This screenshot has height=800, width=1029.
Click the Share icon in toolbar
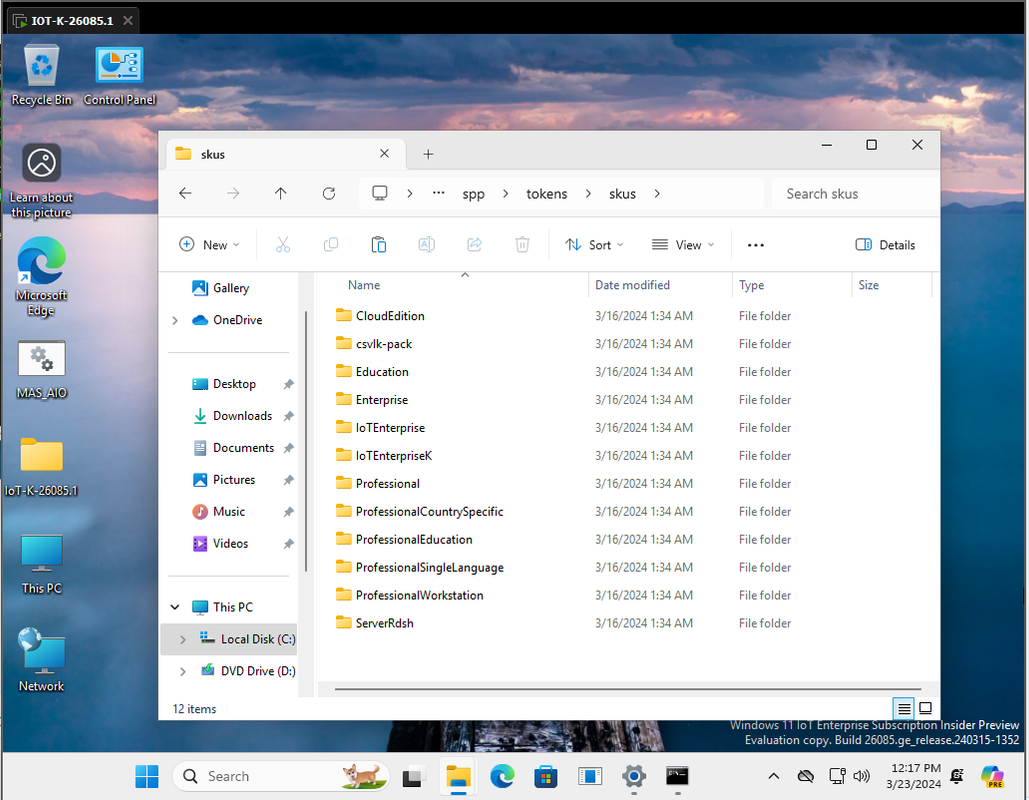click(474, 245)
